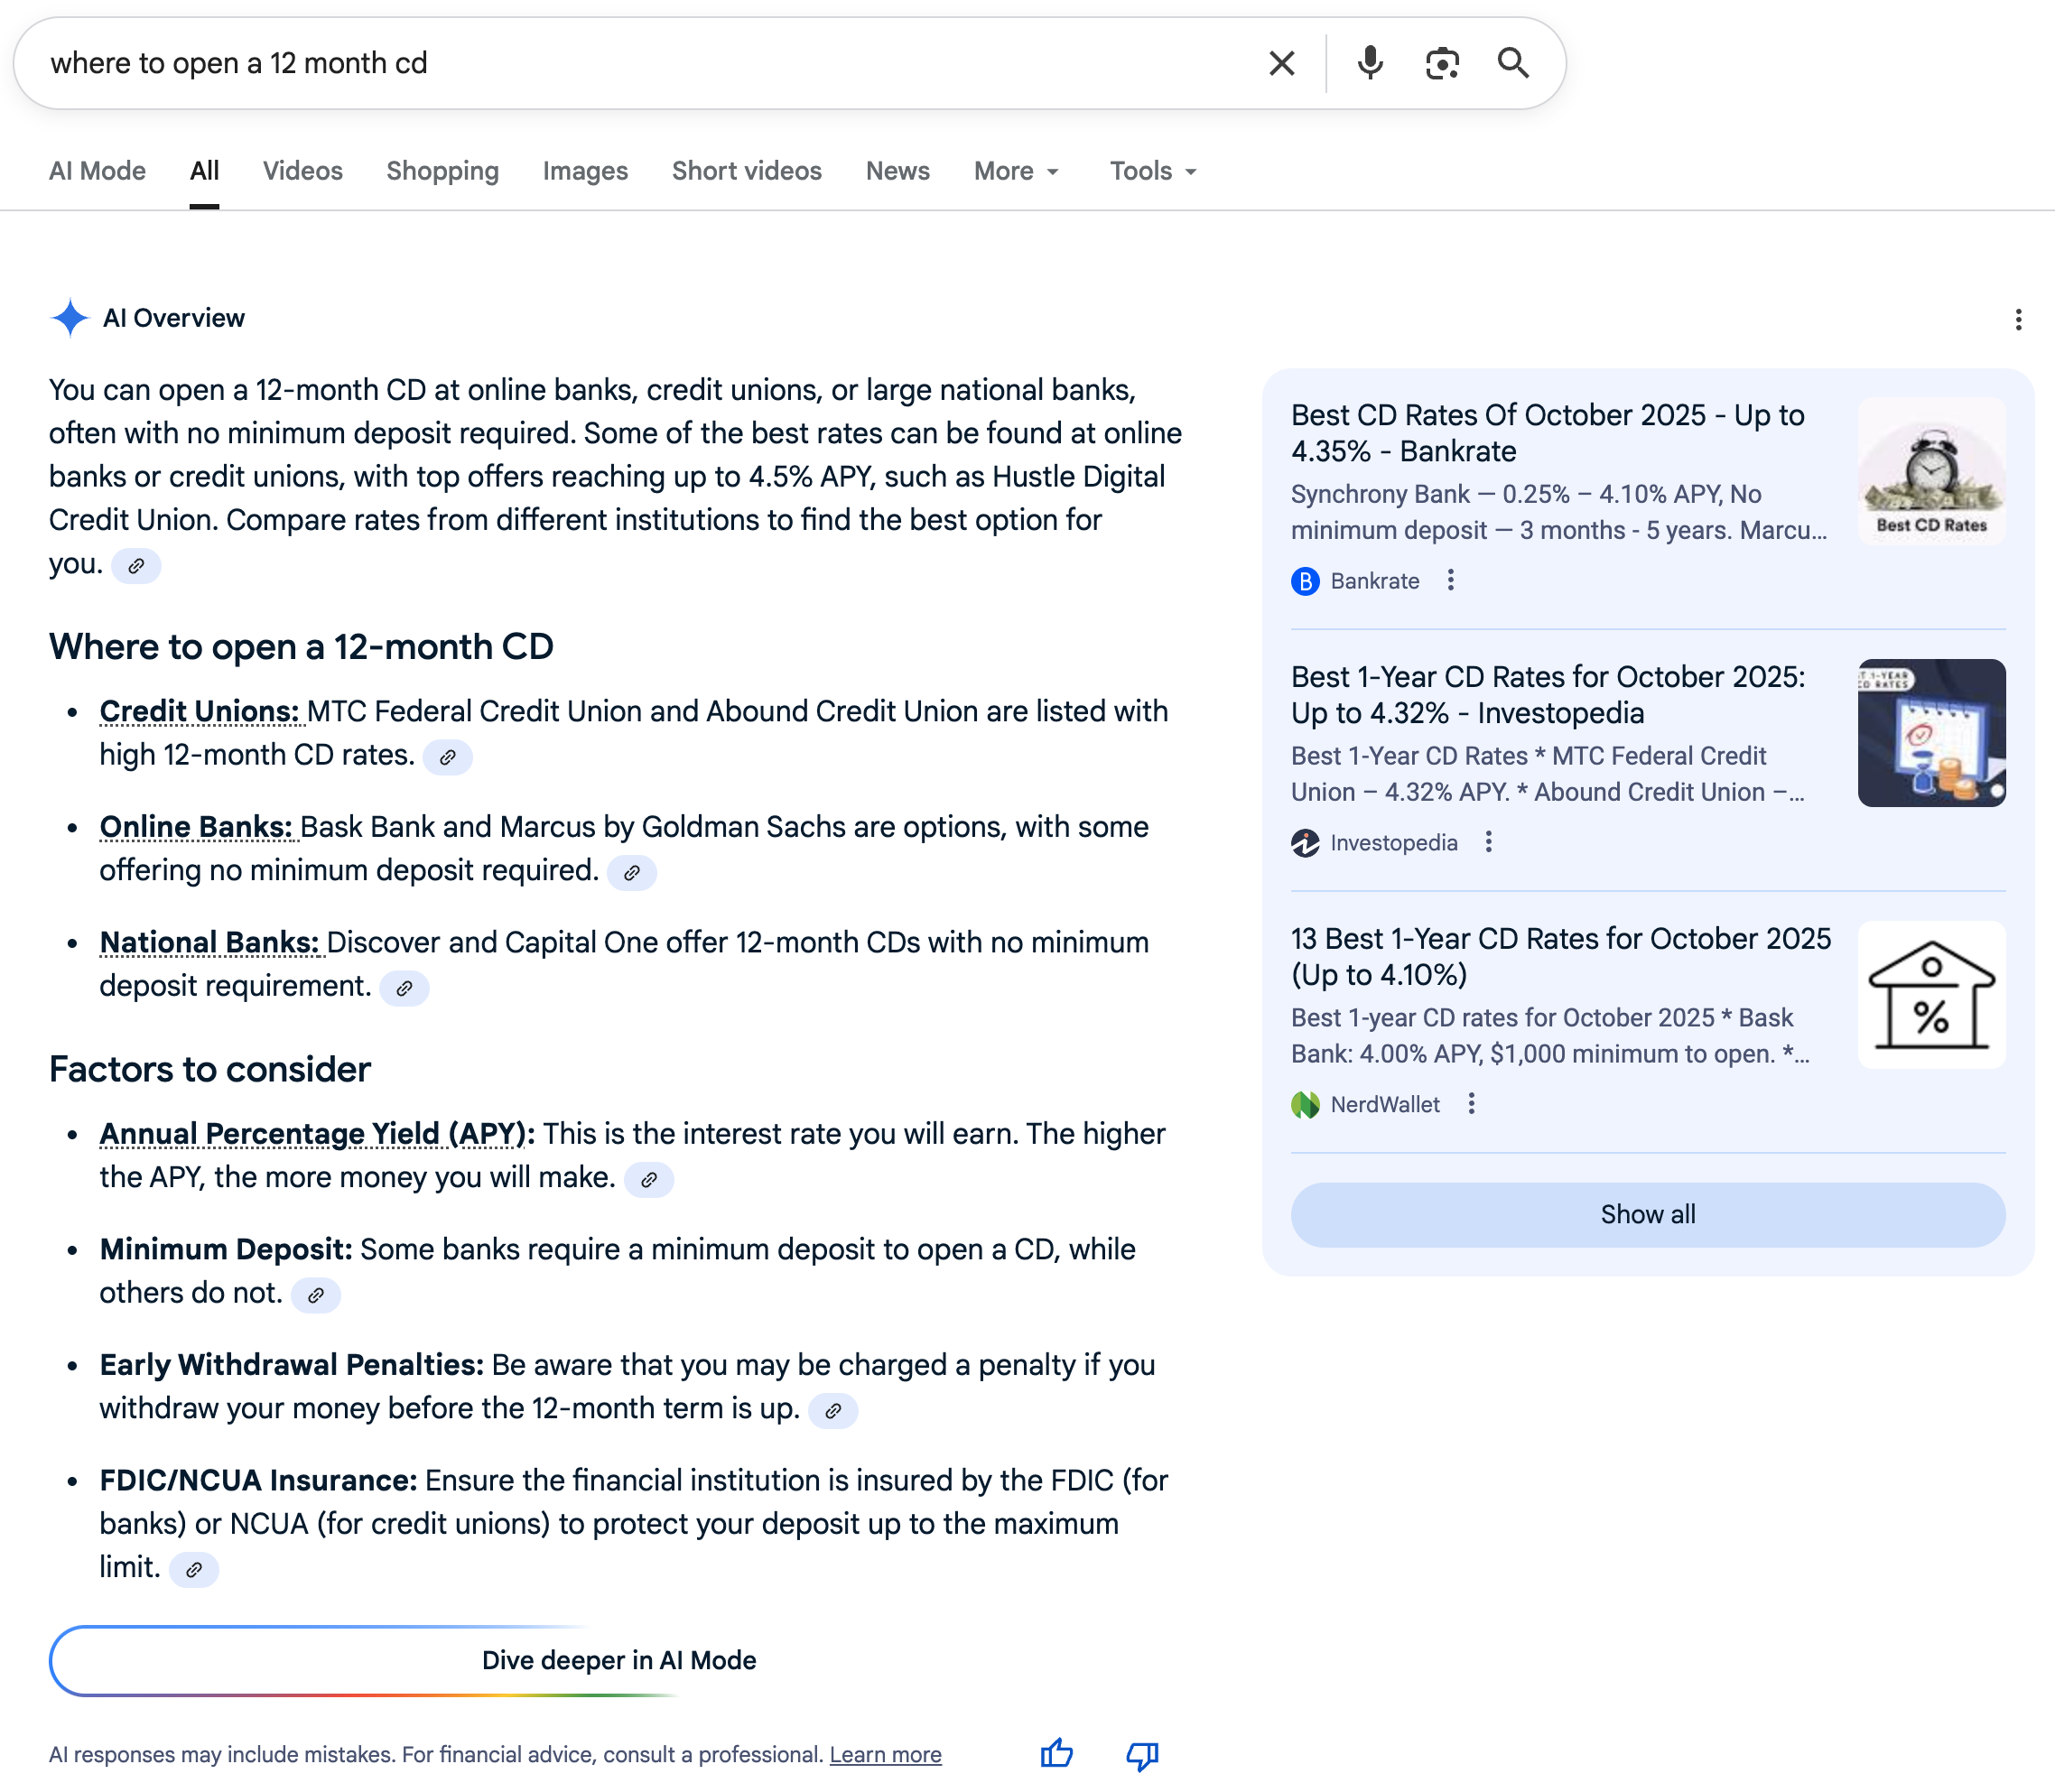
Task: Click link icon after Credit Unions bullet
Action: coord(448,757)
